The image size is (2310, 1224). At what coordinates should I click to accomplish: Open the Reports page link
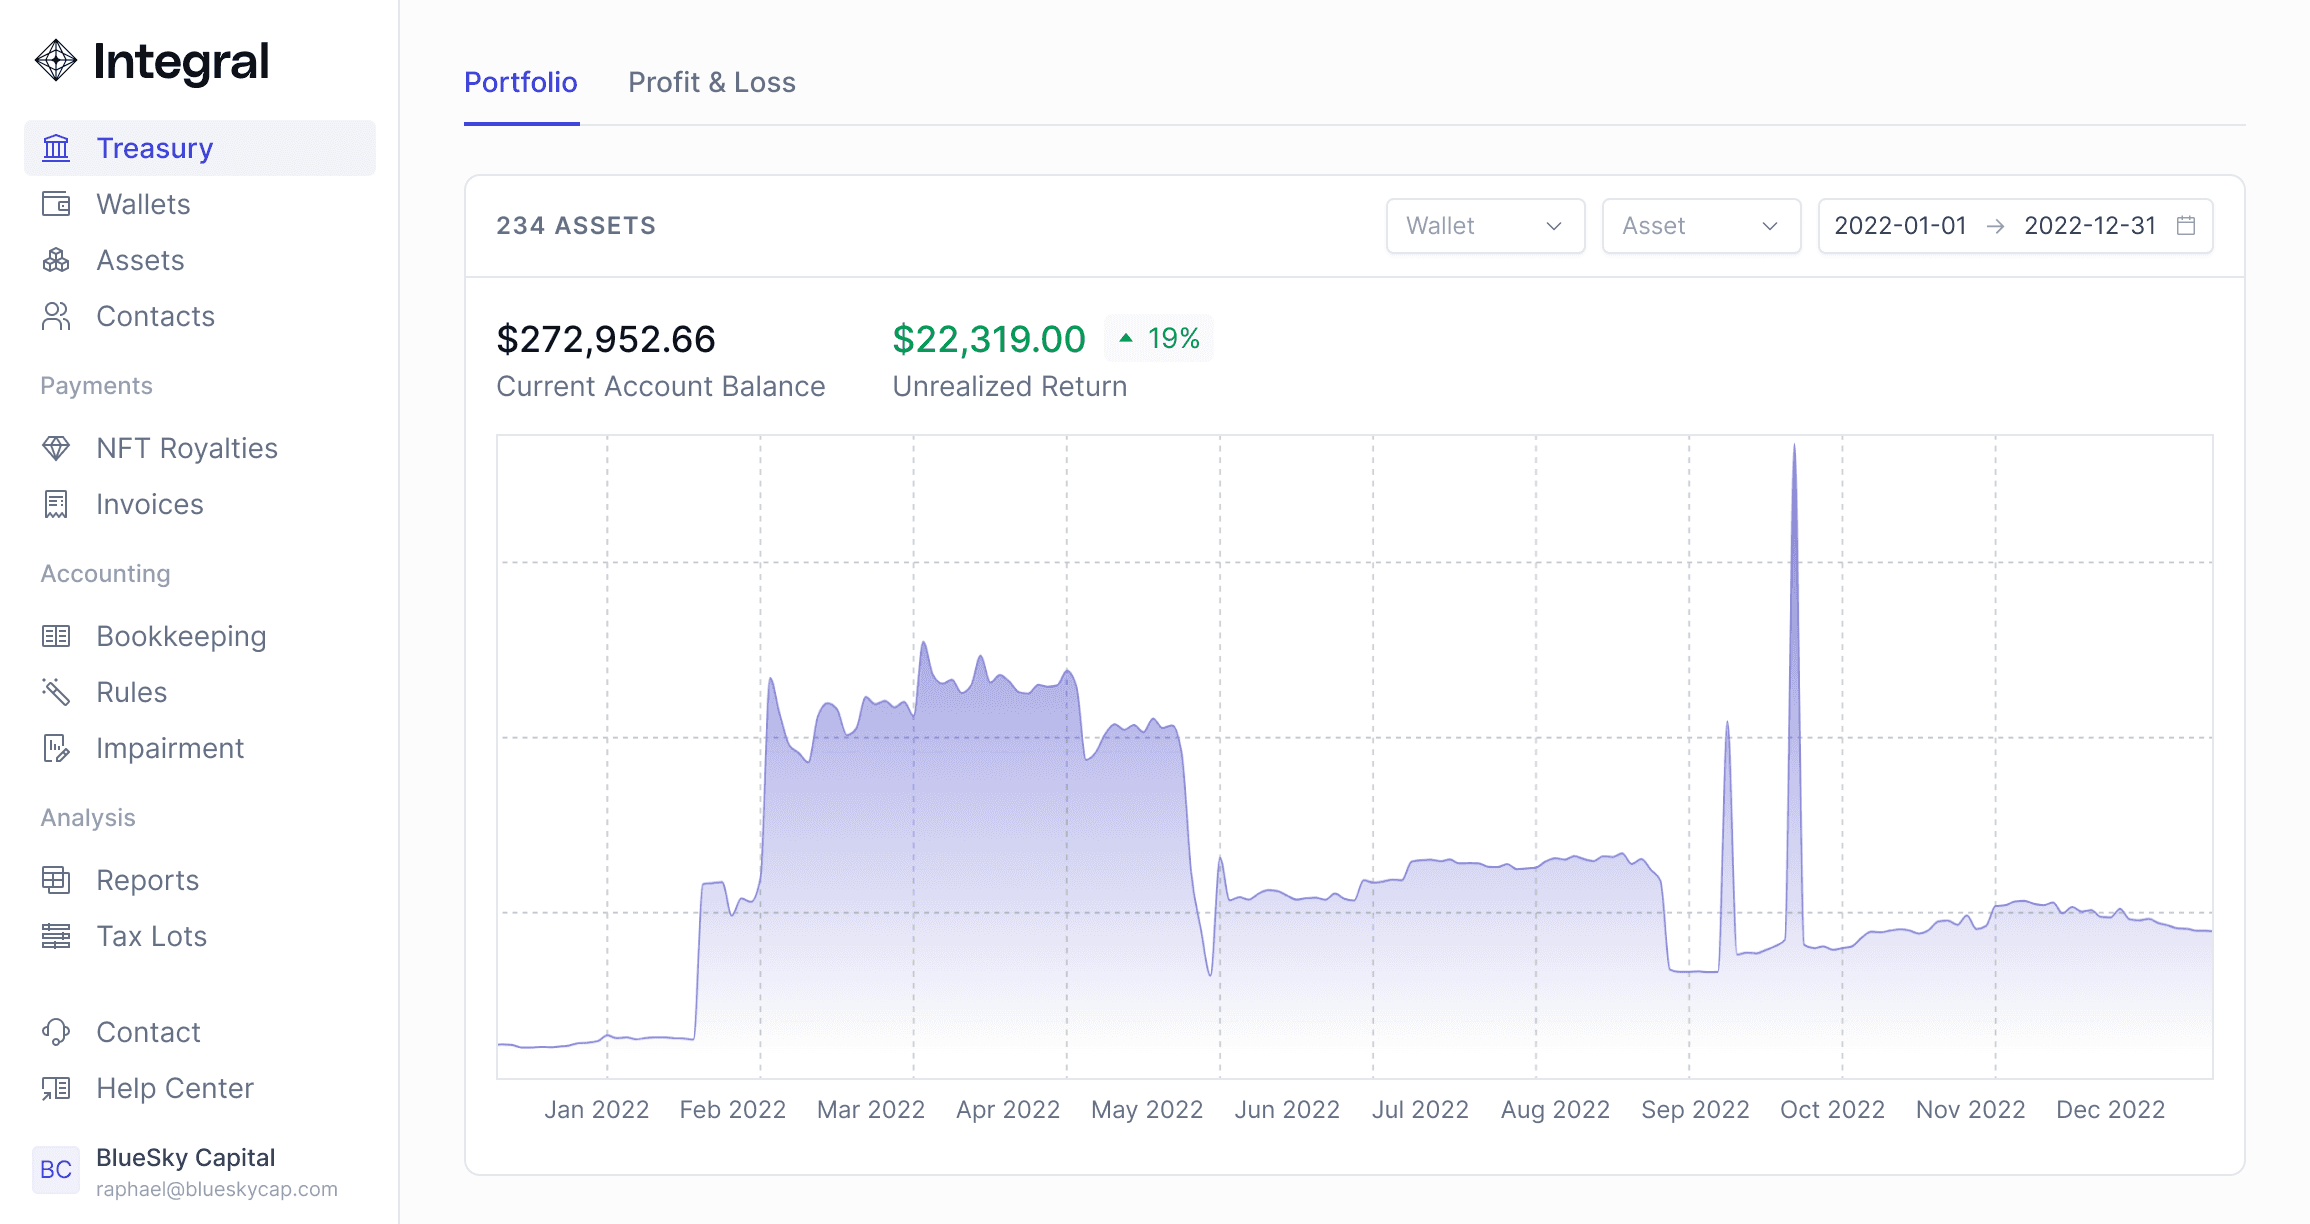(147, 880)
